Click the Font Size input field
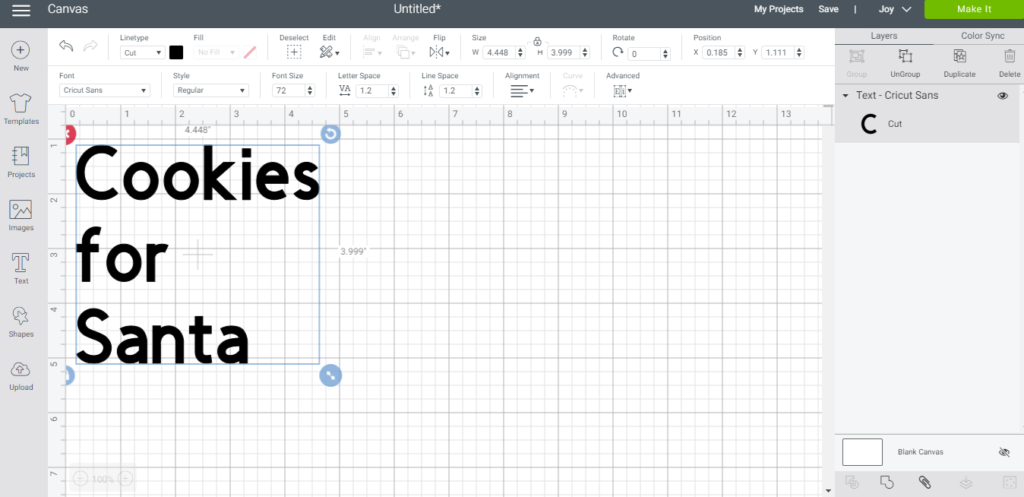The image size is (1024, 497). [x=287, y=91]
